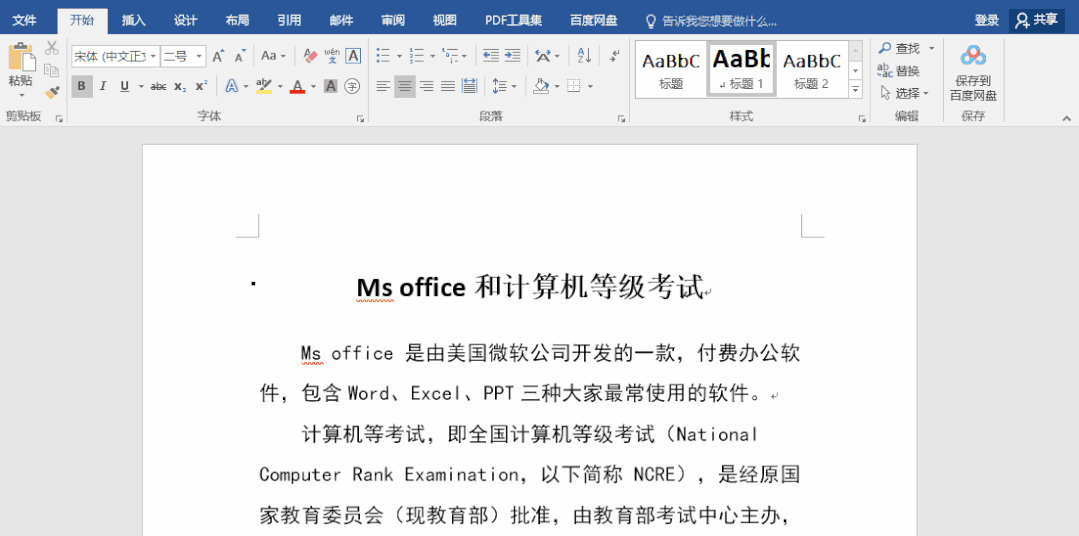
Task: Switch to the Insert (插入) tab
Action: (133, 21)
